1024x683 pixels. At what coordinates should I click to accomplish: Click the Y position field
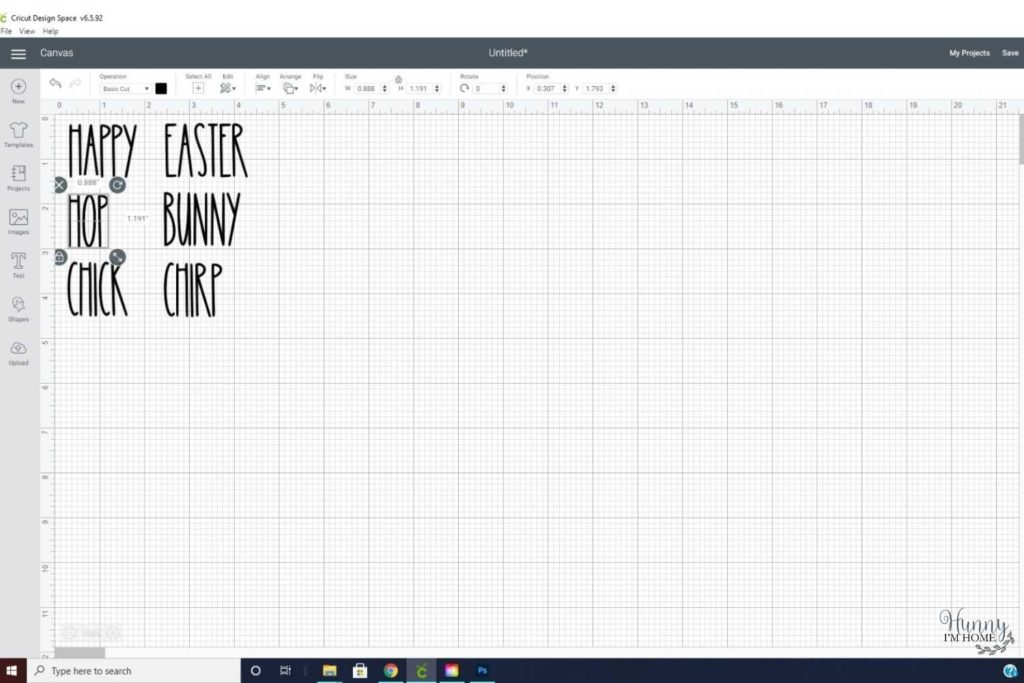(x=596, y=89)
